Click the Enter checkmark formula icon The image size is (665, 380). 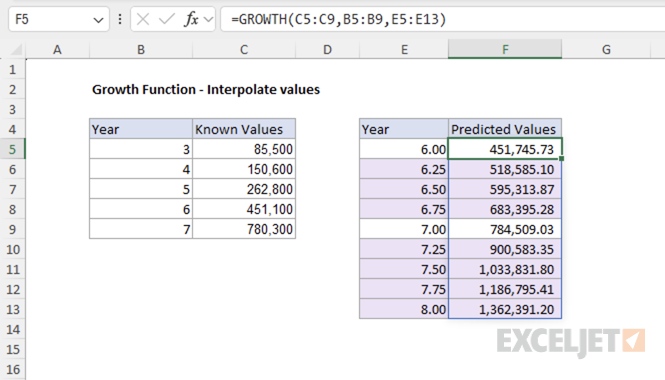[x=166, y=19]
